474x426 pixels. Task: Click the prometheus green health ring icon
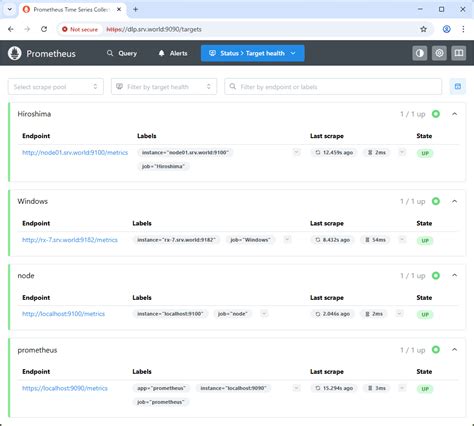tap(436, 350)
